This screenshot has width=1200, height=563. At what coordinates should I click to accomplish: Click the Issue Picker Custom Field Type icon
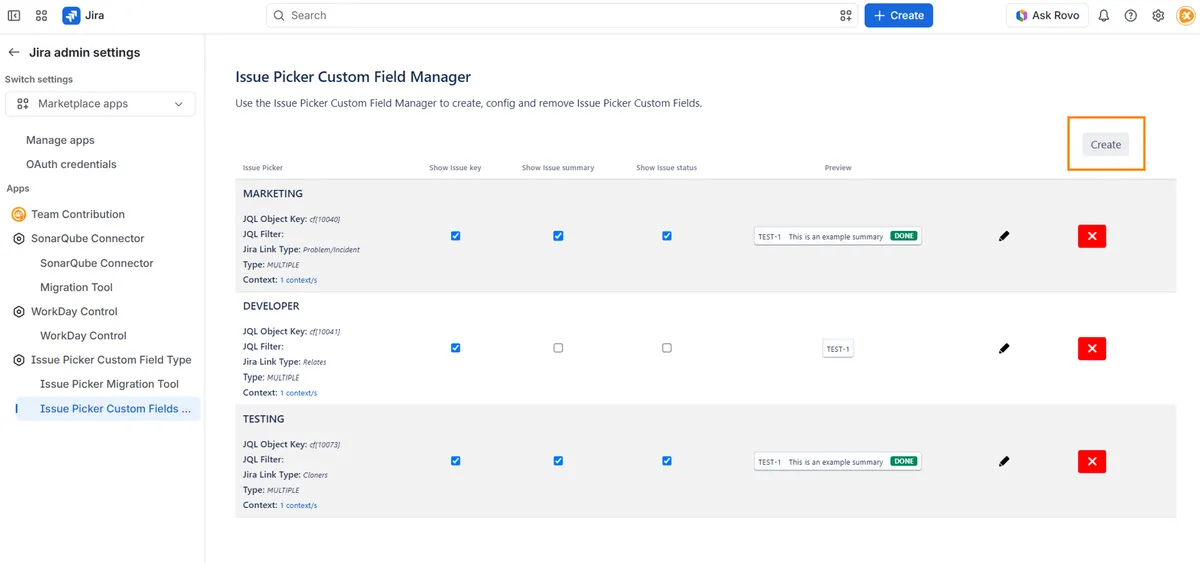coord(19,360)
